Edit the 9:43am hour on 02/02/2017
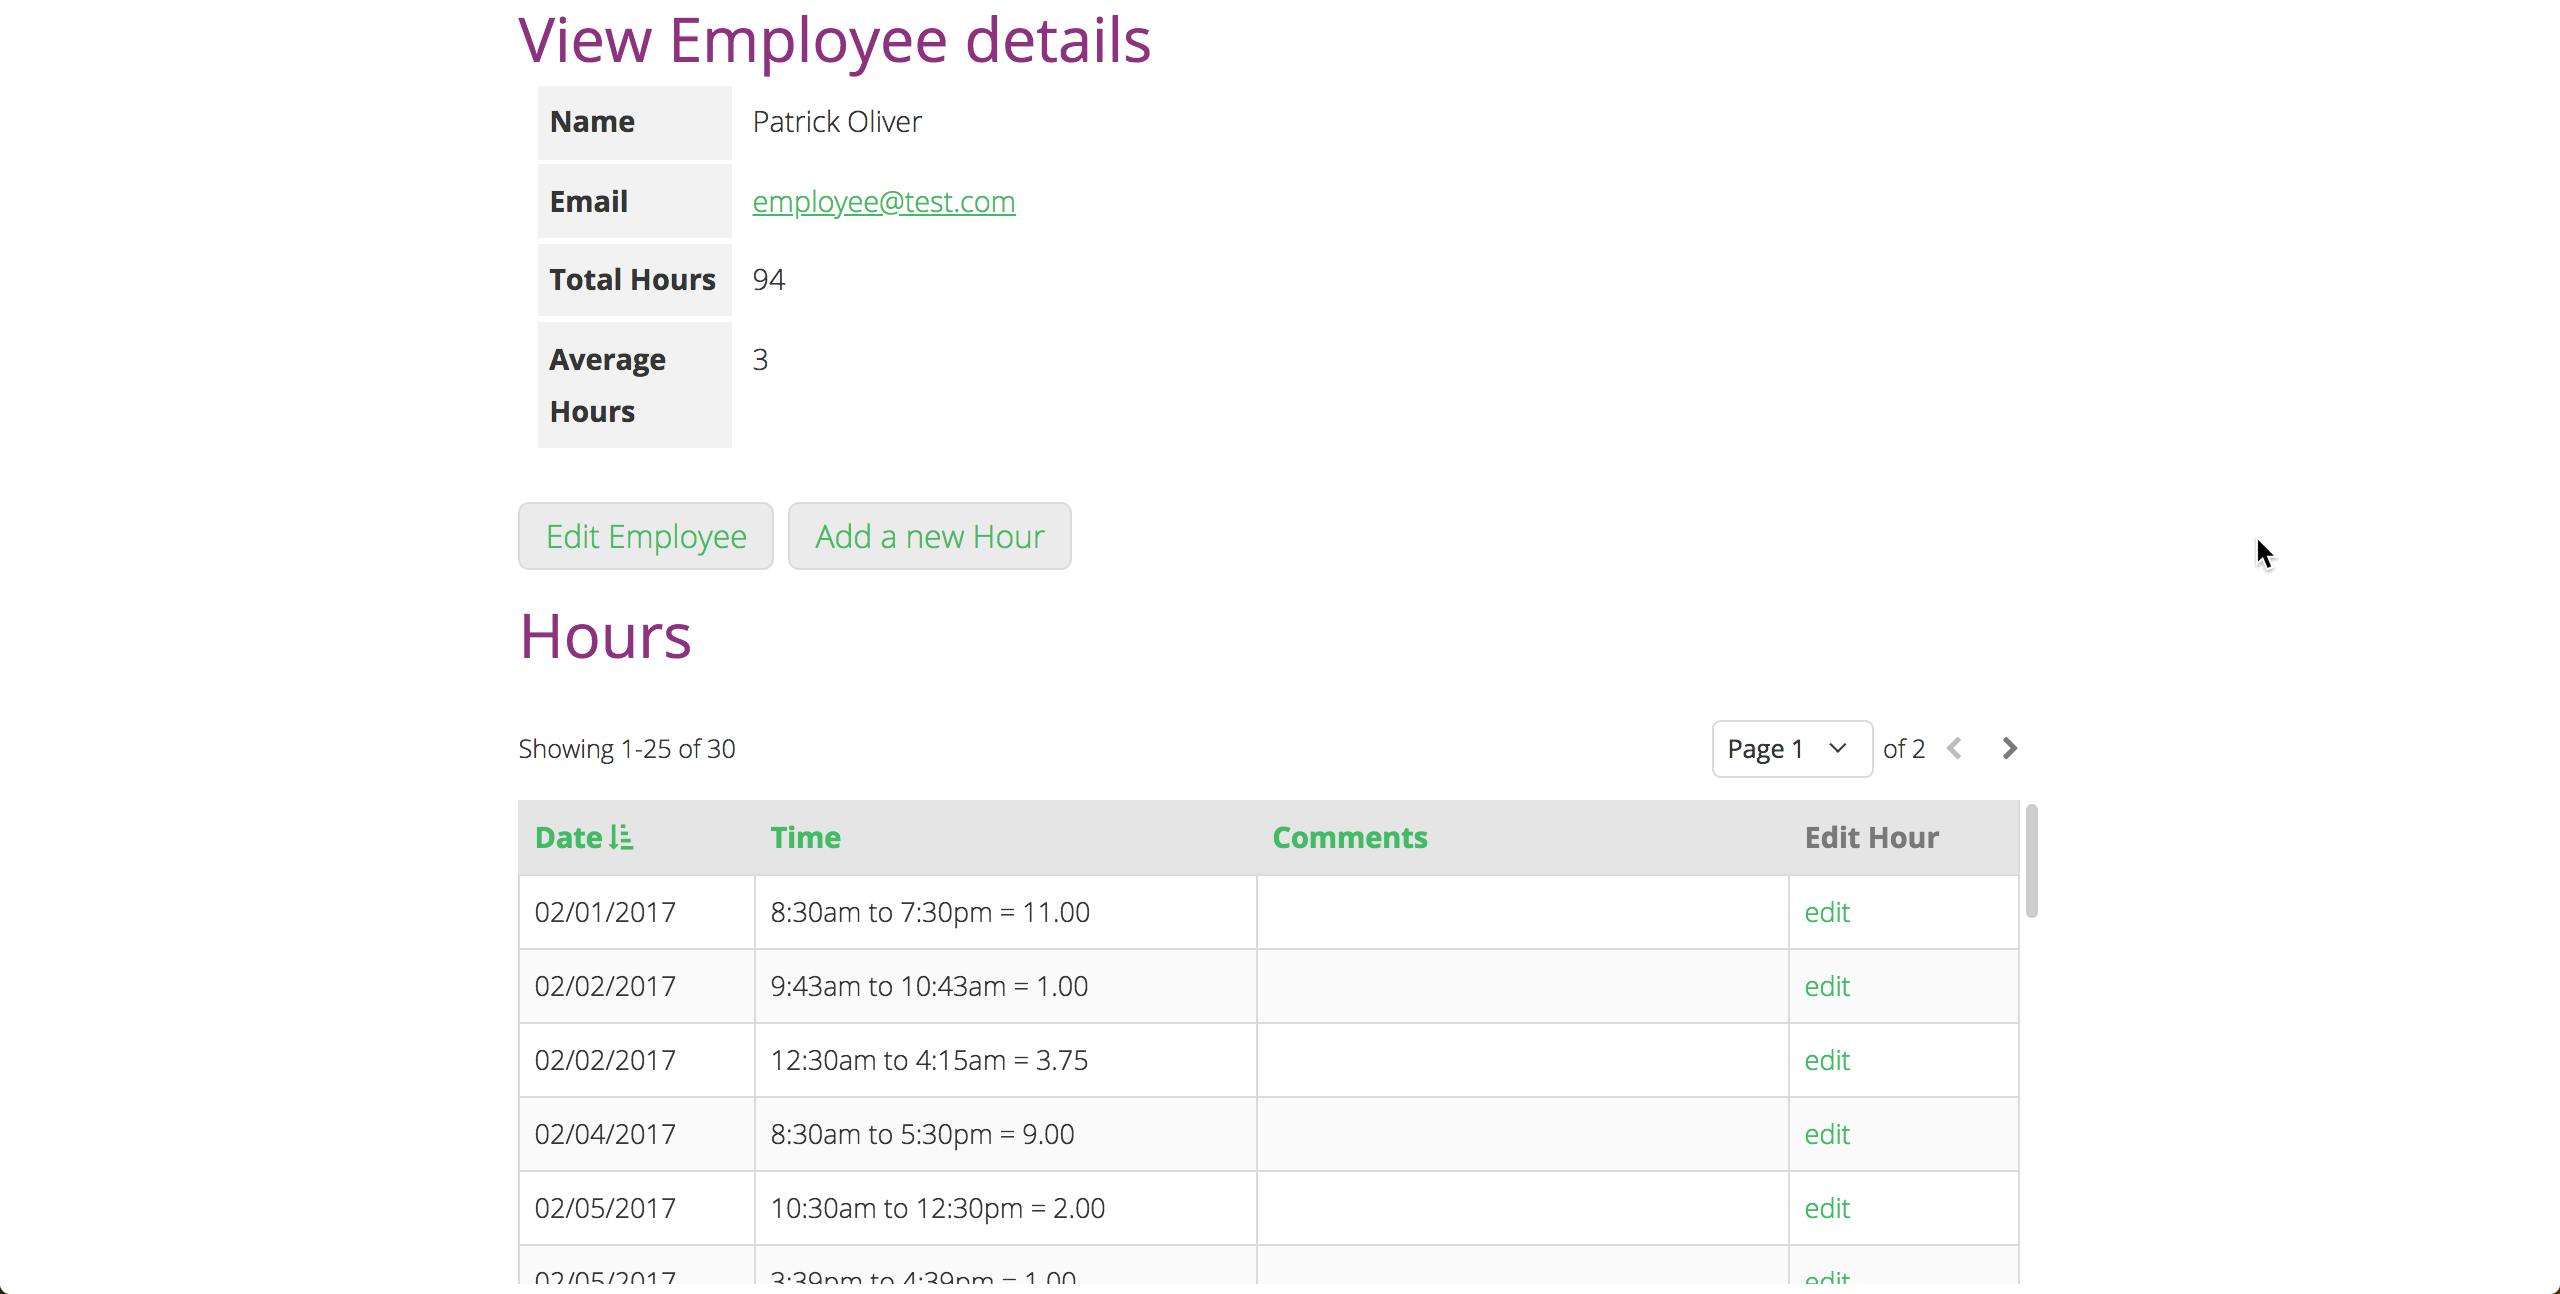 [1827, 986]
